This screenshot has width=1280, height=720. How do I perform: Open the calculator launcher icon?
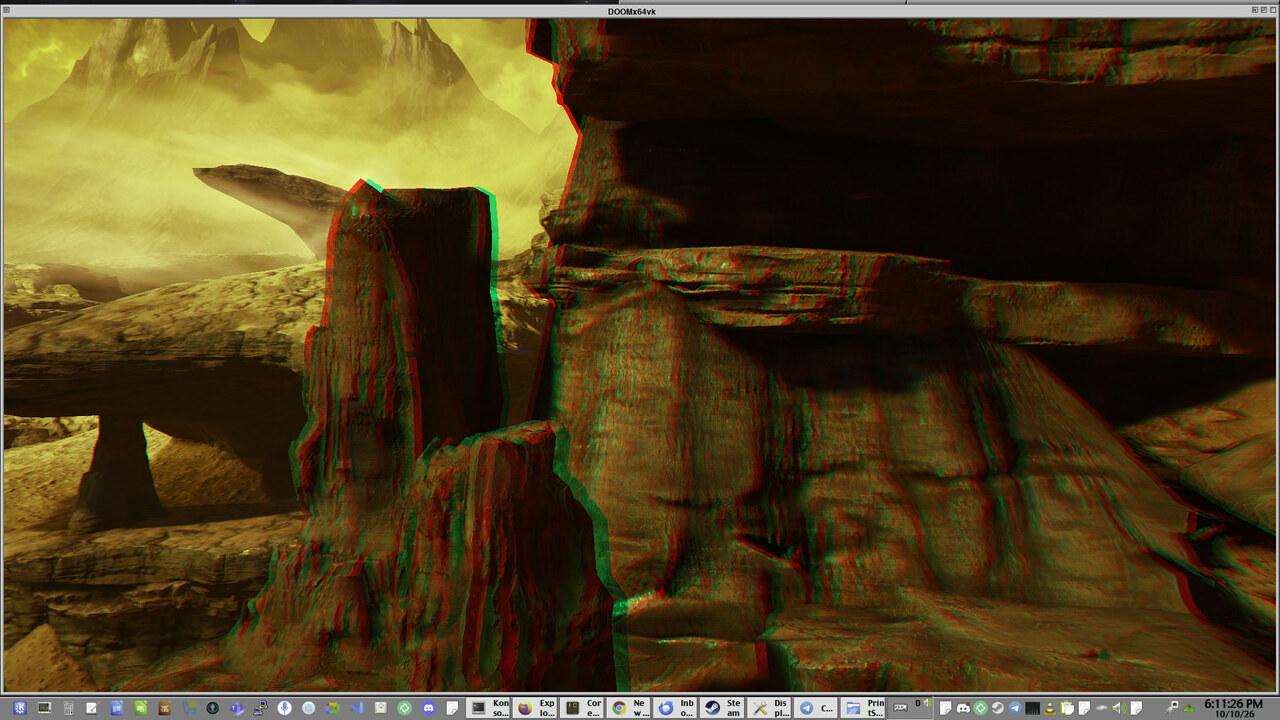pos(68,708)
